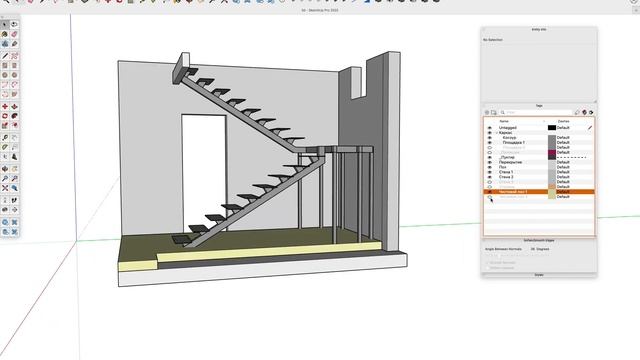
Task: Click the Dashes column header
Action: coord(563,121)
